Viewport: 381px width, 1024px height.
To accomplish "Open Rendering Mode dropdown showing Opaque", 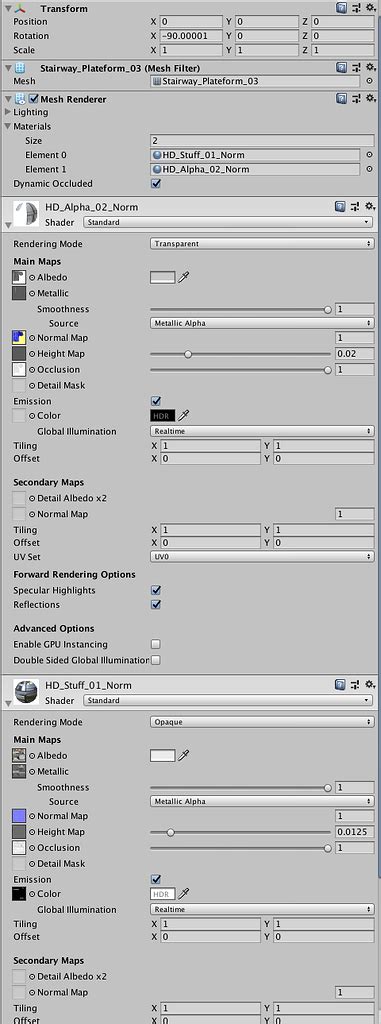I will click(262, 722).
